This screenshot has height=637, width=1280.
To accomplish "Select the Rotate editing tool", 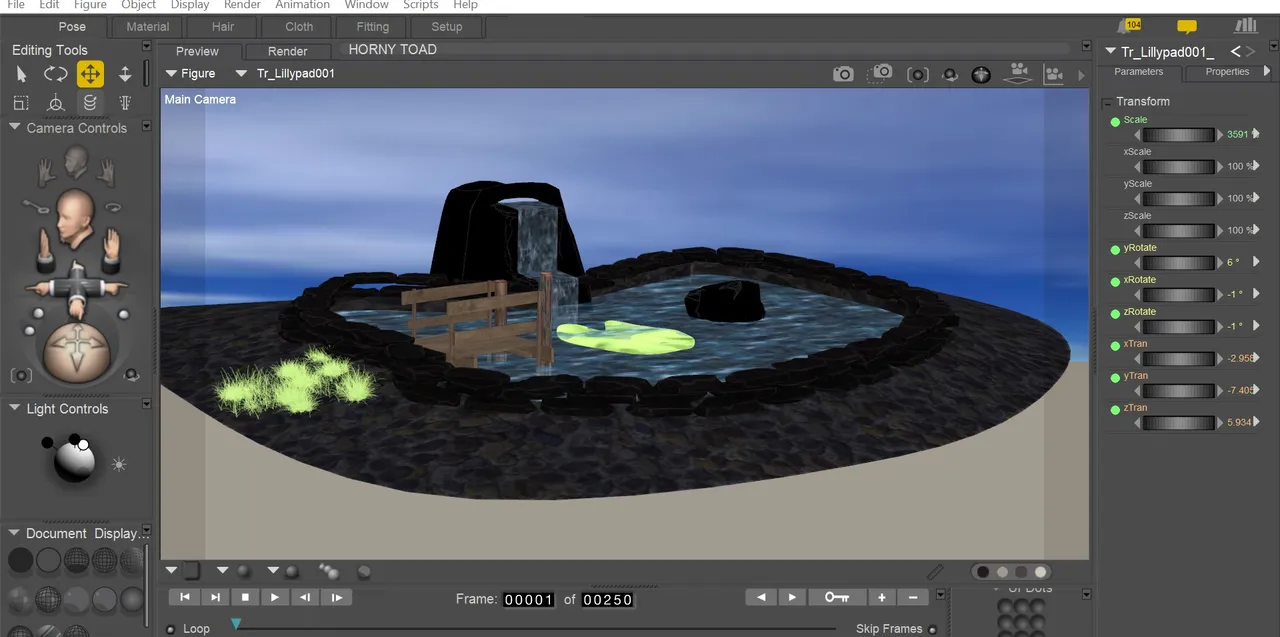I will (x=55, y=74).
